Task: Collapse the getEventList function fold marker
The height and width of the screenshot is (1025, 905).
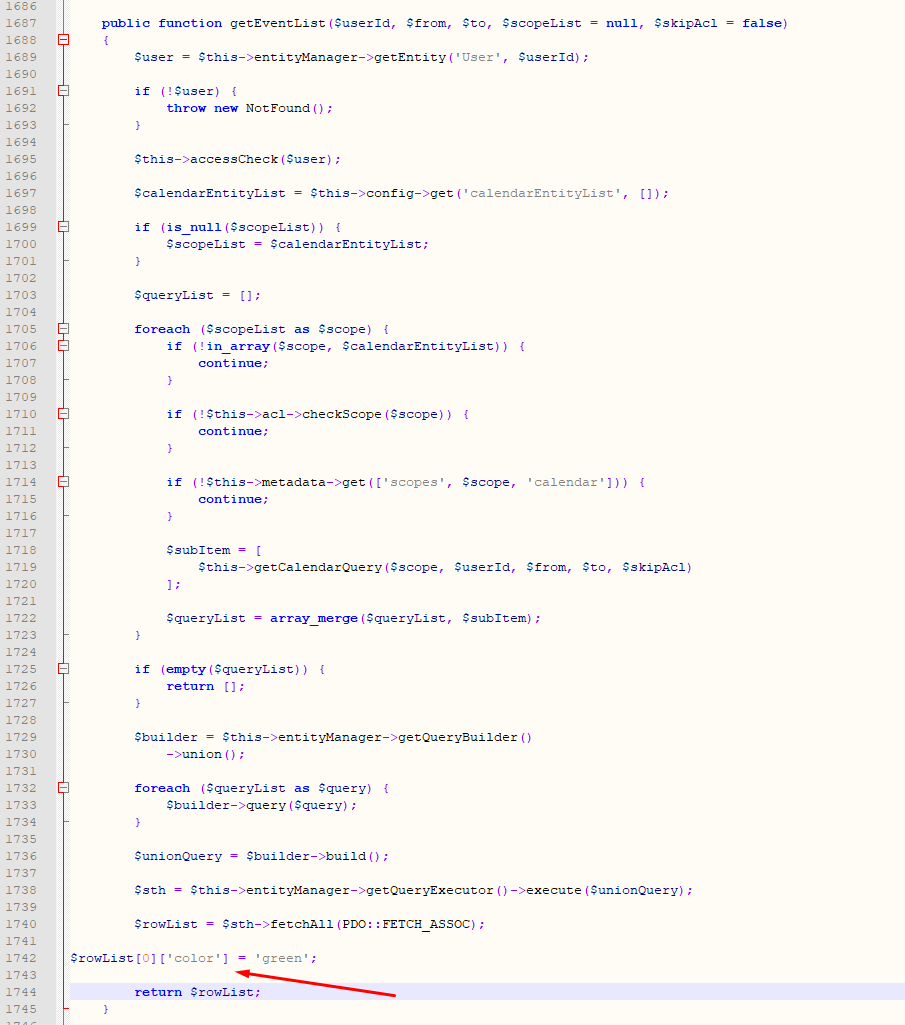Action: click(64, 40)
